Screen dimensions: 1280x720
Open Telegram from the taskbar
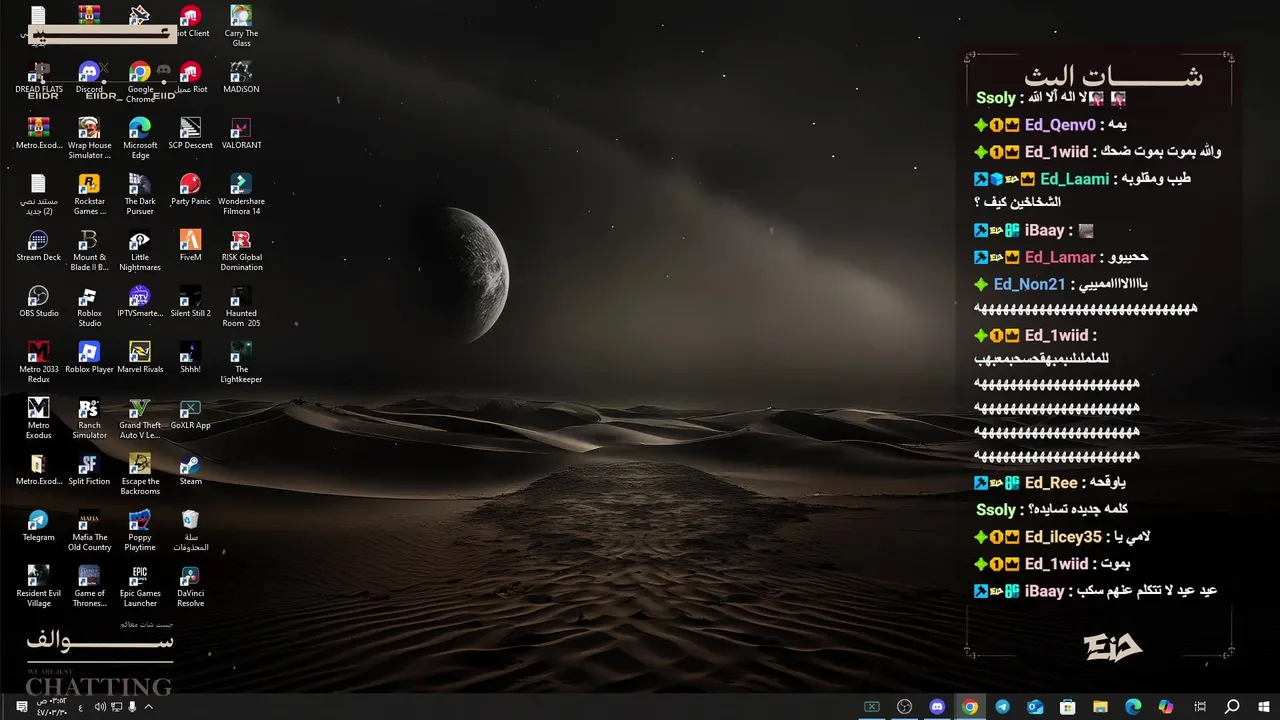click(x=1002, y=707)
